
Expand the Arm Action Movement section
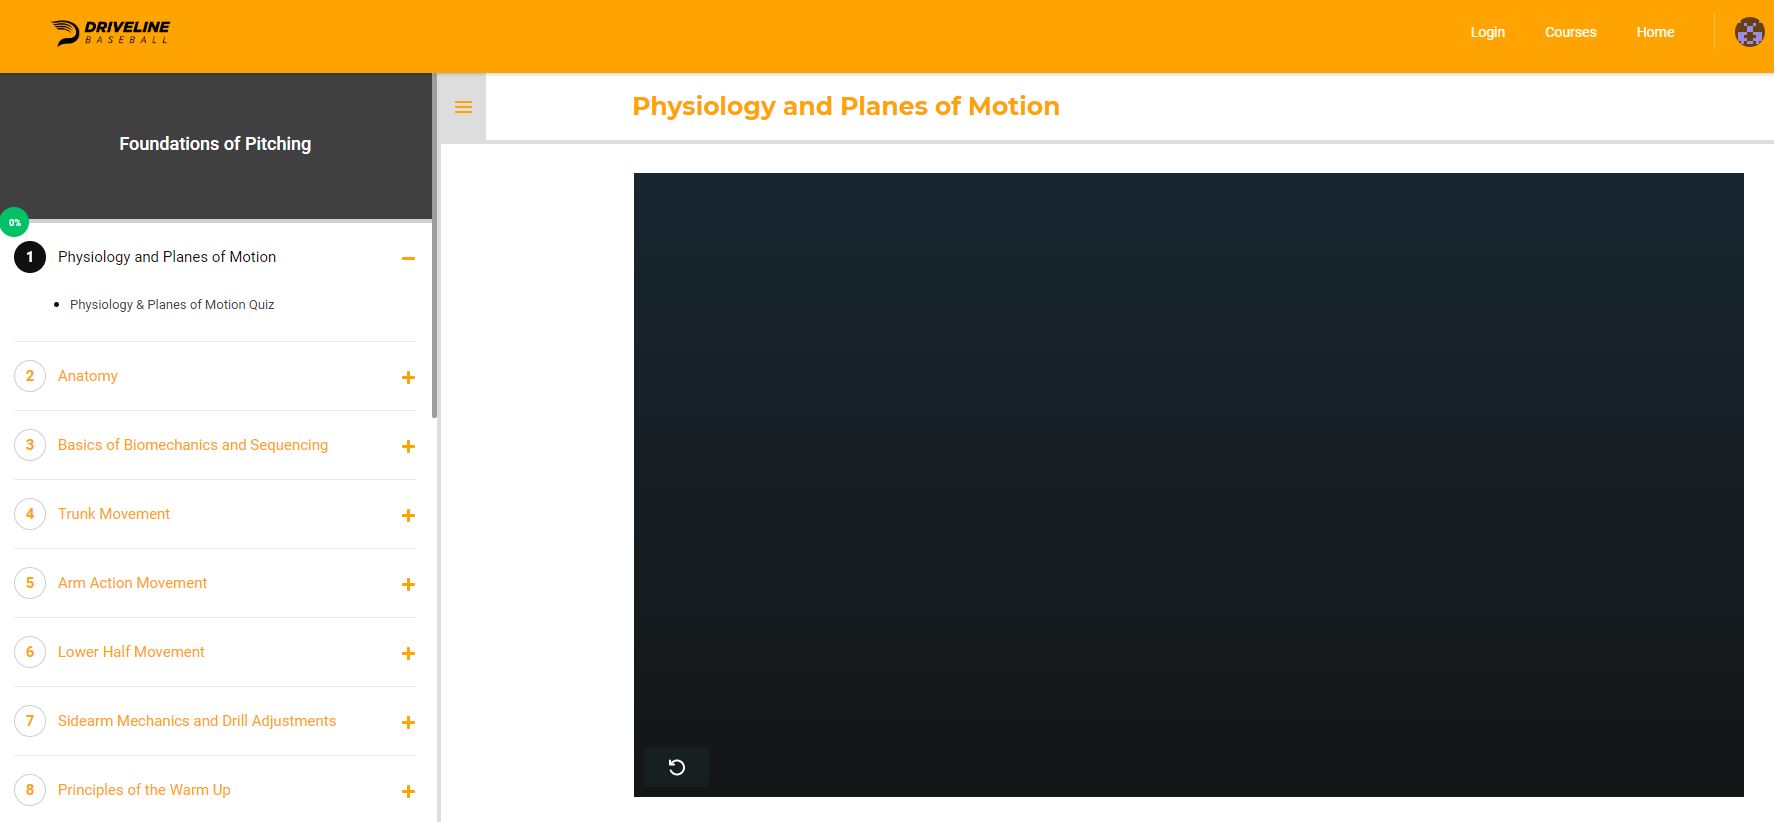(x=408, y=584)
